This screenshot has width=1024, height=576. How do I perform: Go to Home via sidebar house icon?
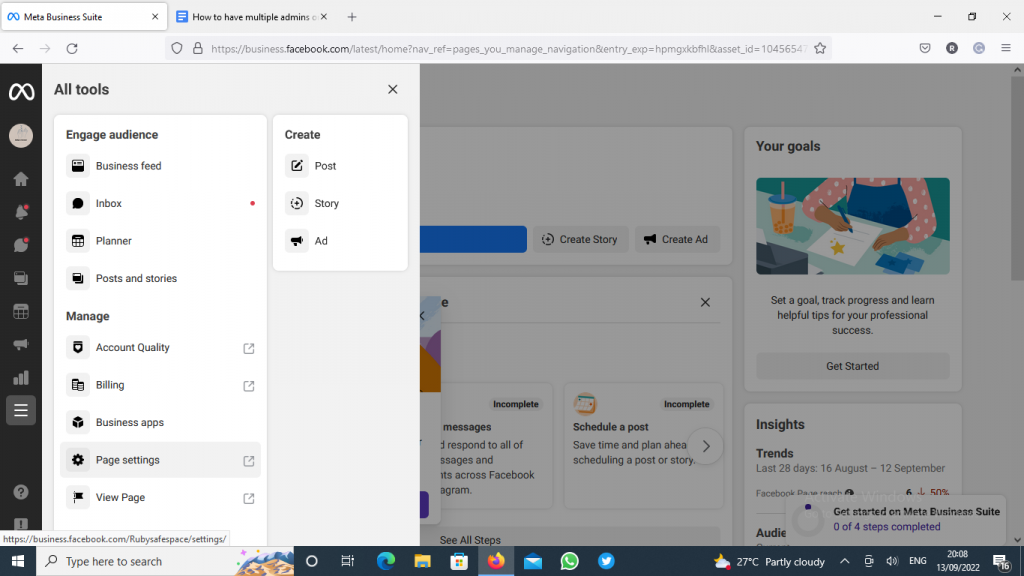(21, 179)
